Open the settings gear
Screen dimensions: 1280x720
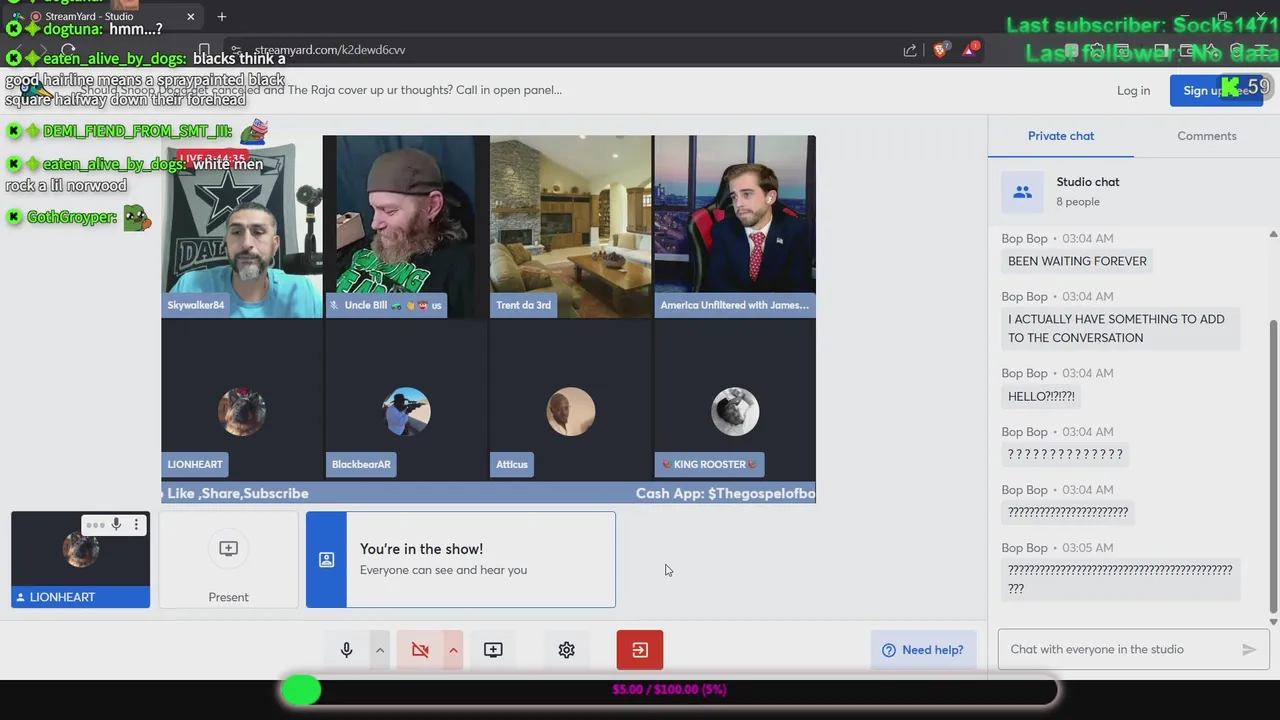567,650
